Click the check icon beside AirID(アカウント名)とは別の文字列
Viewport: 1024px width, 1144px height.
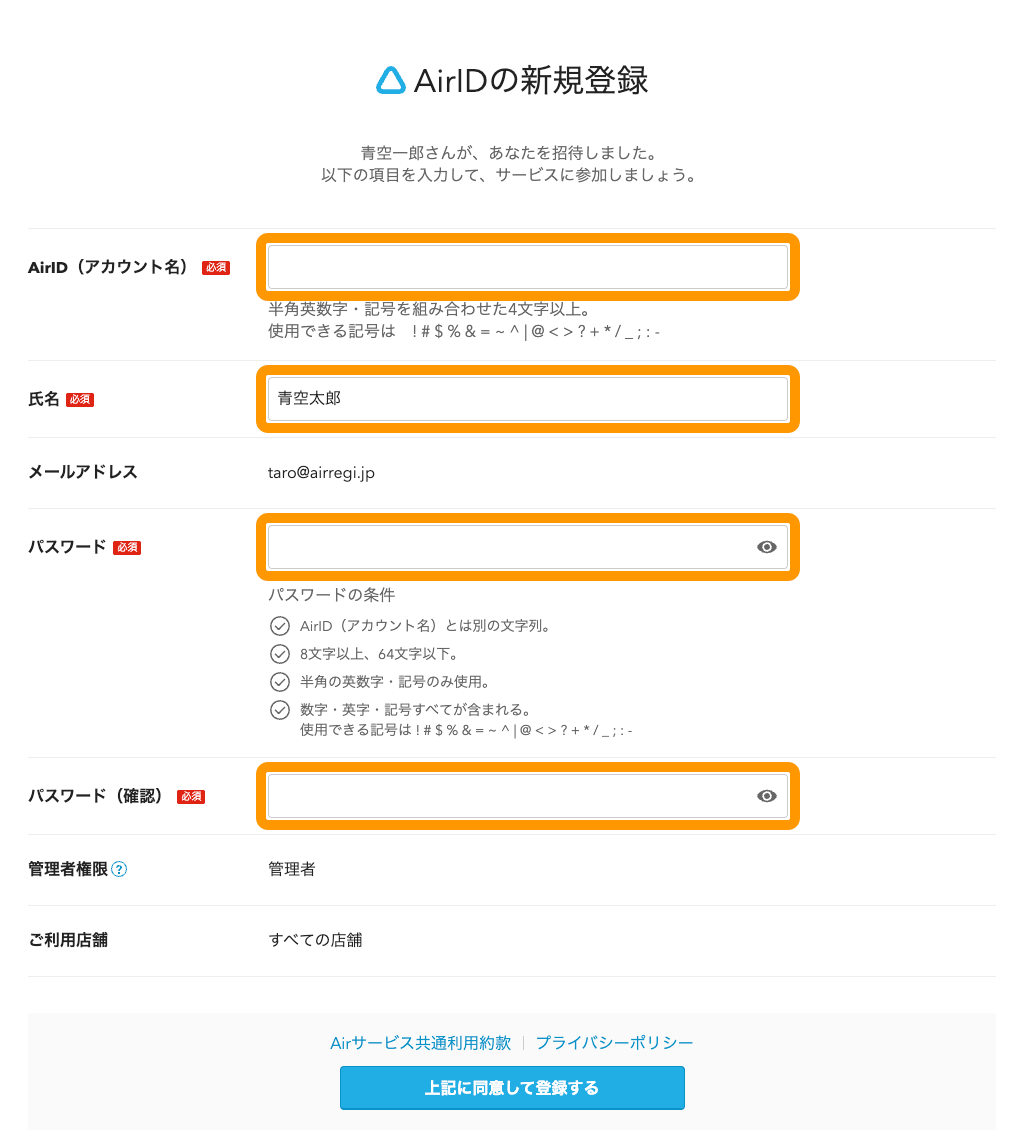pyautogui.click(x=280, y=626)
